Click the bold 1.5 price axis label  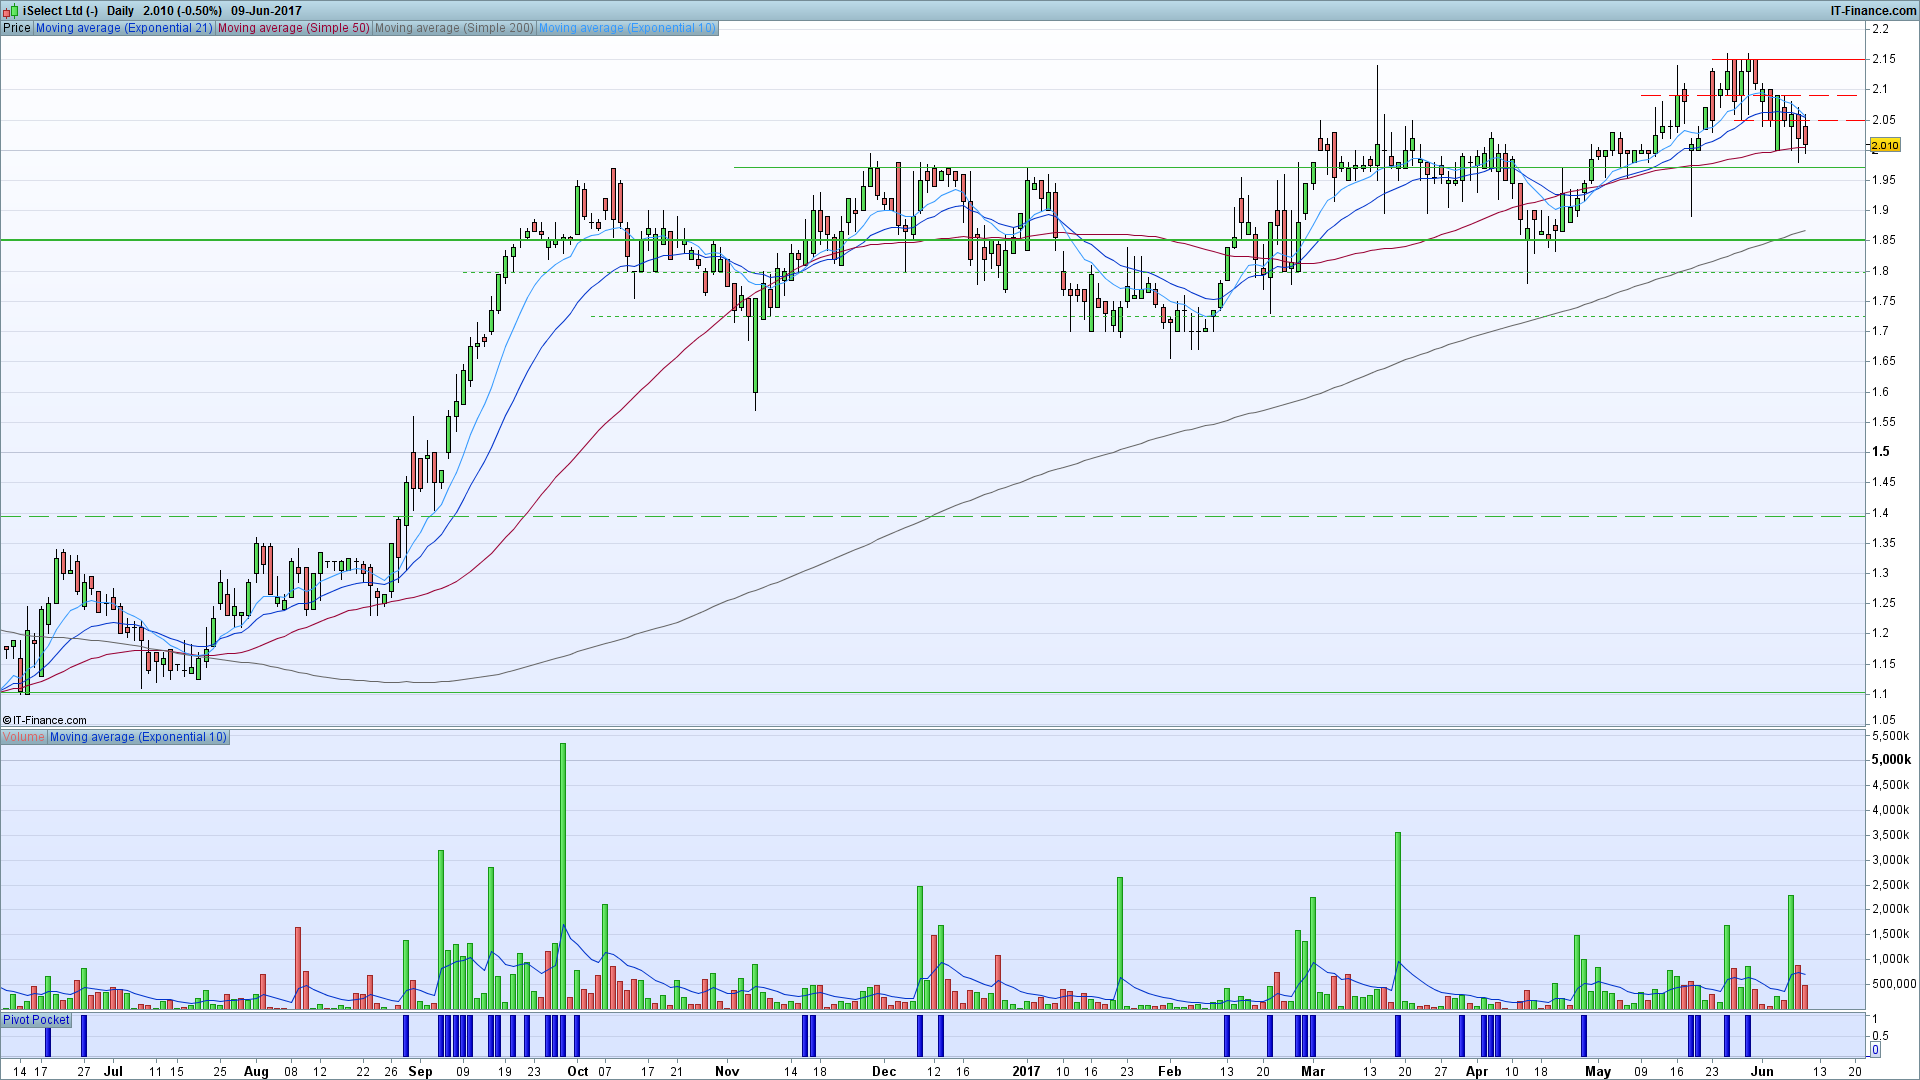tap(1880, 452)
